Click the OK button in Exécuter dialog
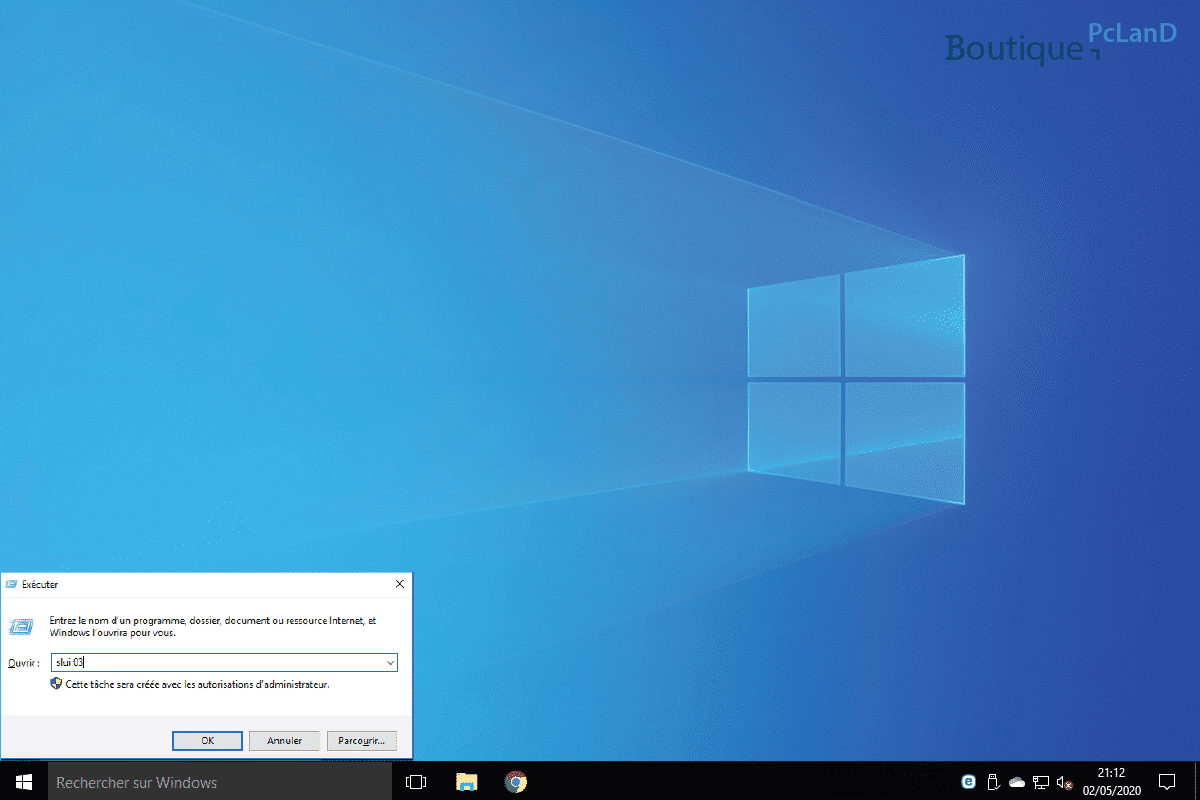This screenshot has height=800, width=1200. 207,741
